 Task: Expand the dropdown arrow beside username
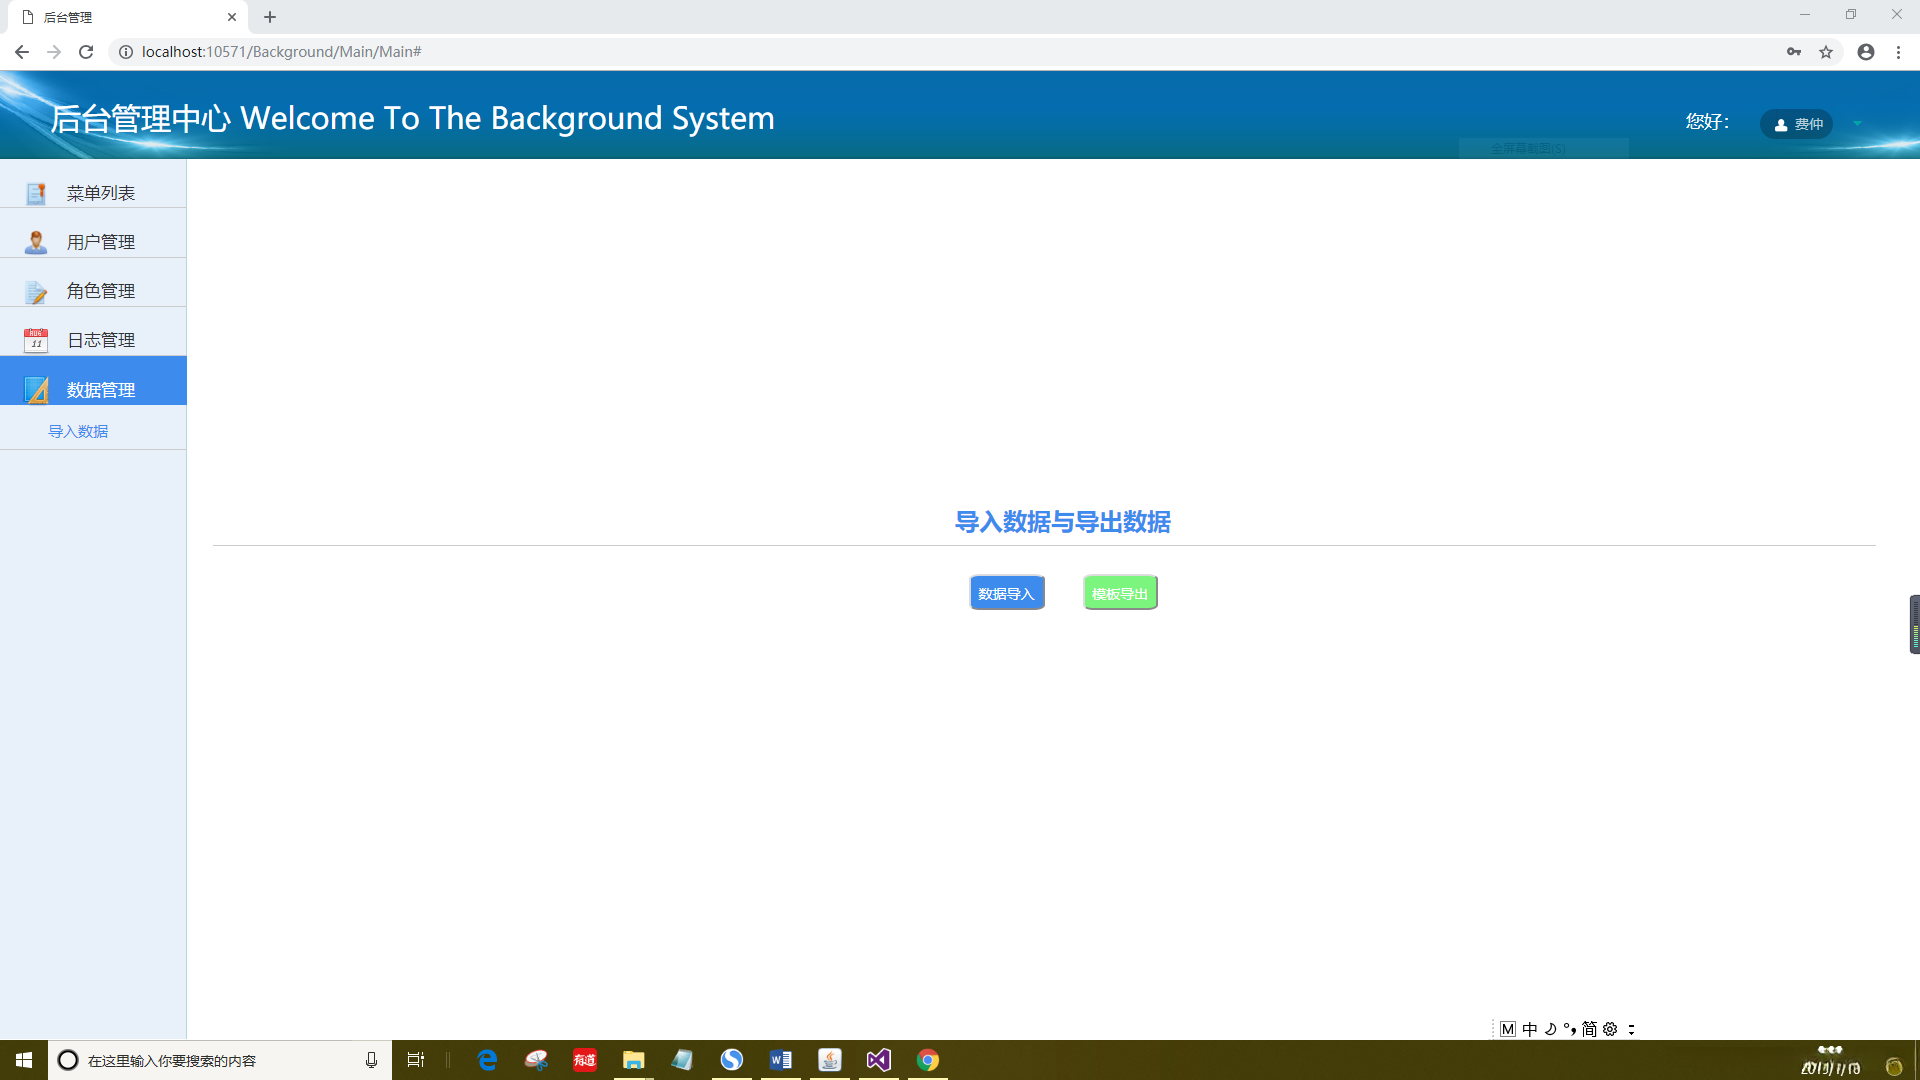(1857, 124)
